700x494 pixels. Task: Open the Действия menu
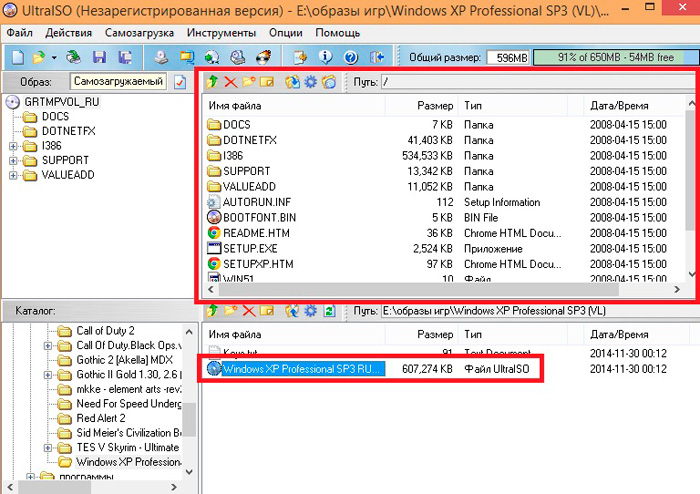pos(68,33)
